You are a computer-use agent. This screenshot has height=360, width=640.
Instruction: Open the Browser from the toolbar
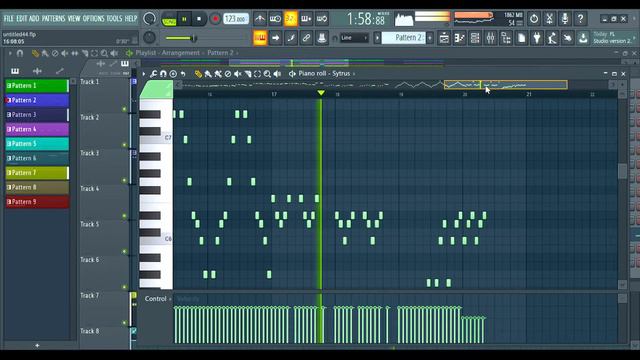click(506, 38)
